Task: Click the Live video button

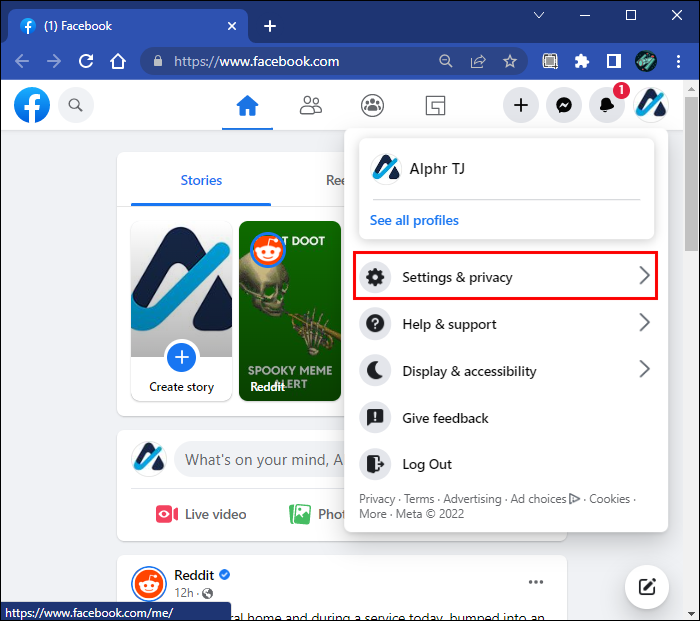Action: (x=201, y=514)
